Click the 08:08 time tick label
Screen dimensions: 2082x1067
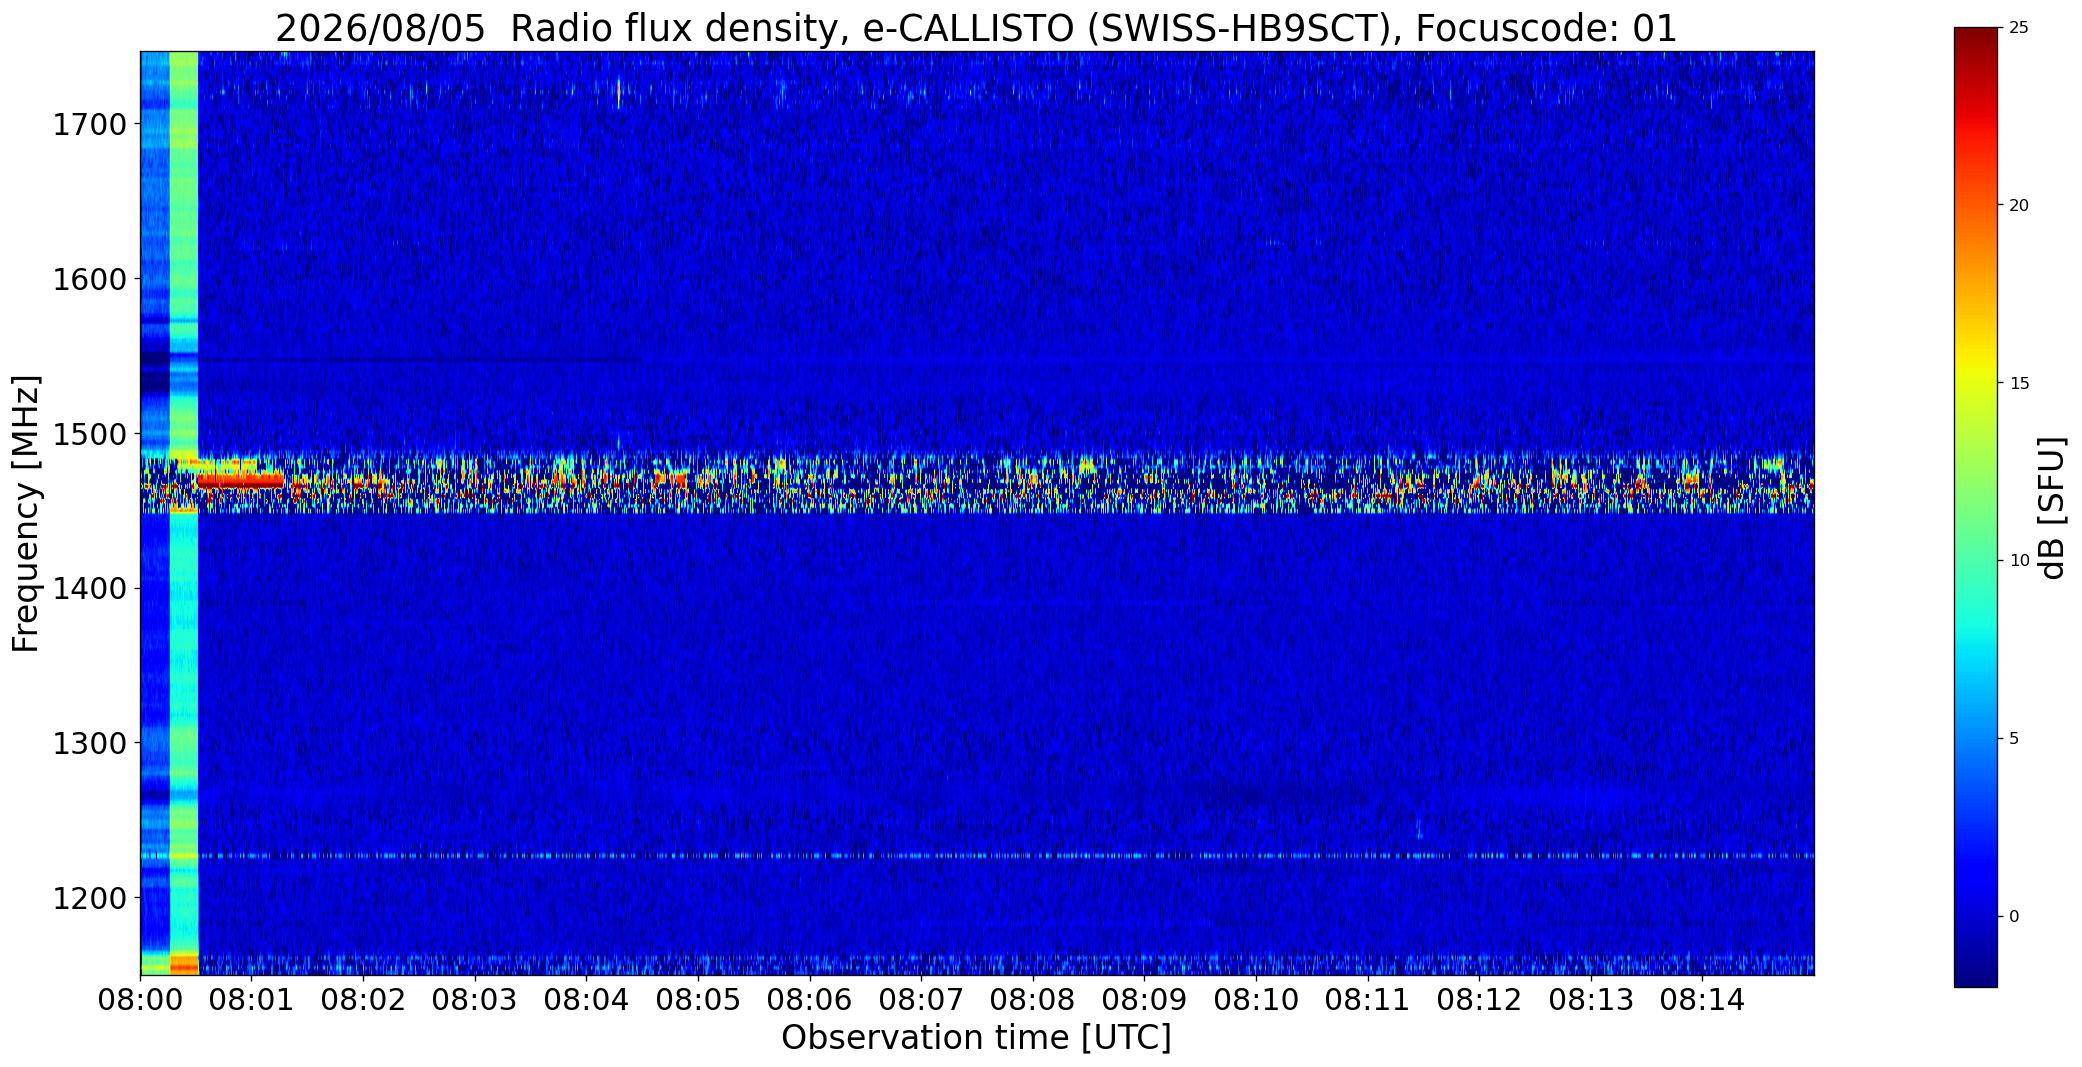click(x=1033, y=1000)
